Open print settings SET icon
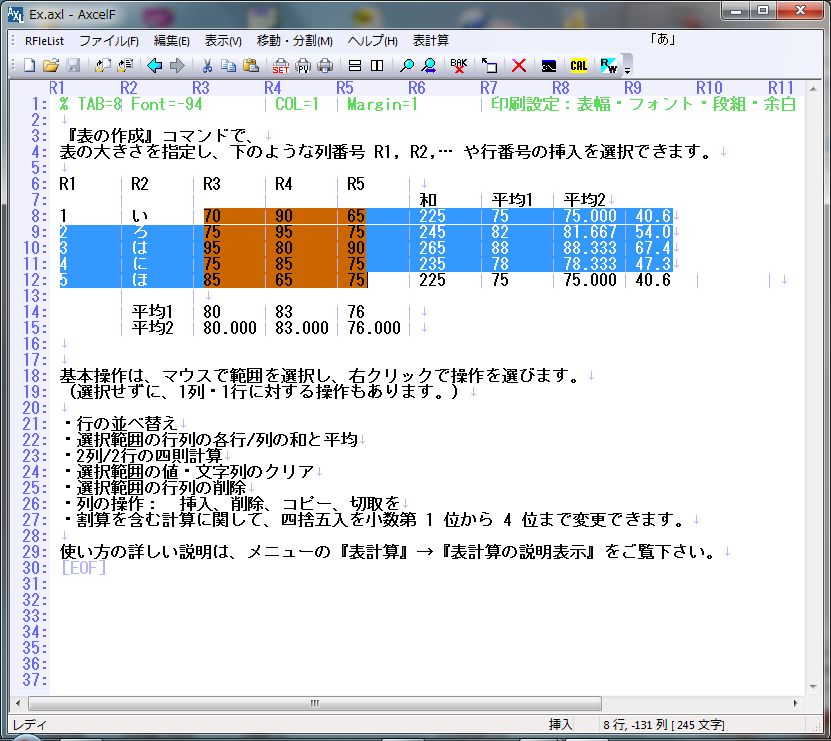The image size is (831, 741). pos(280,66)
